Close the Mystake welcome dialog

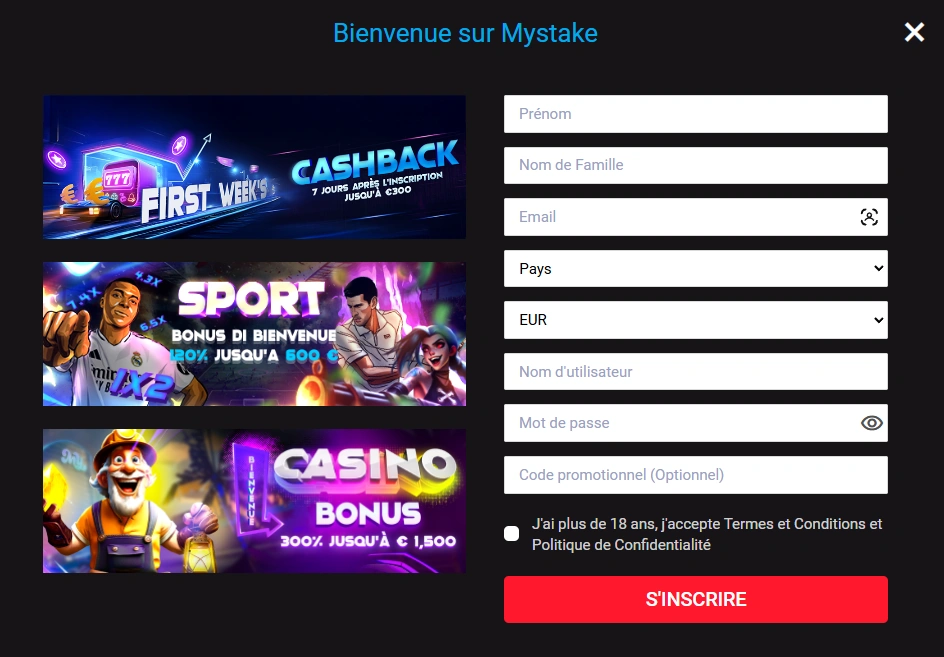(x=914, y=32)
